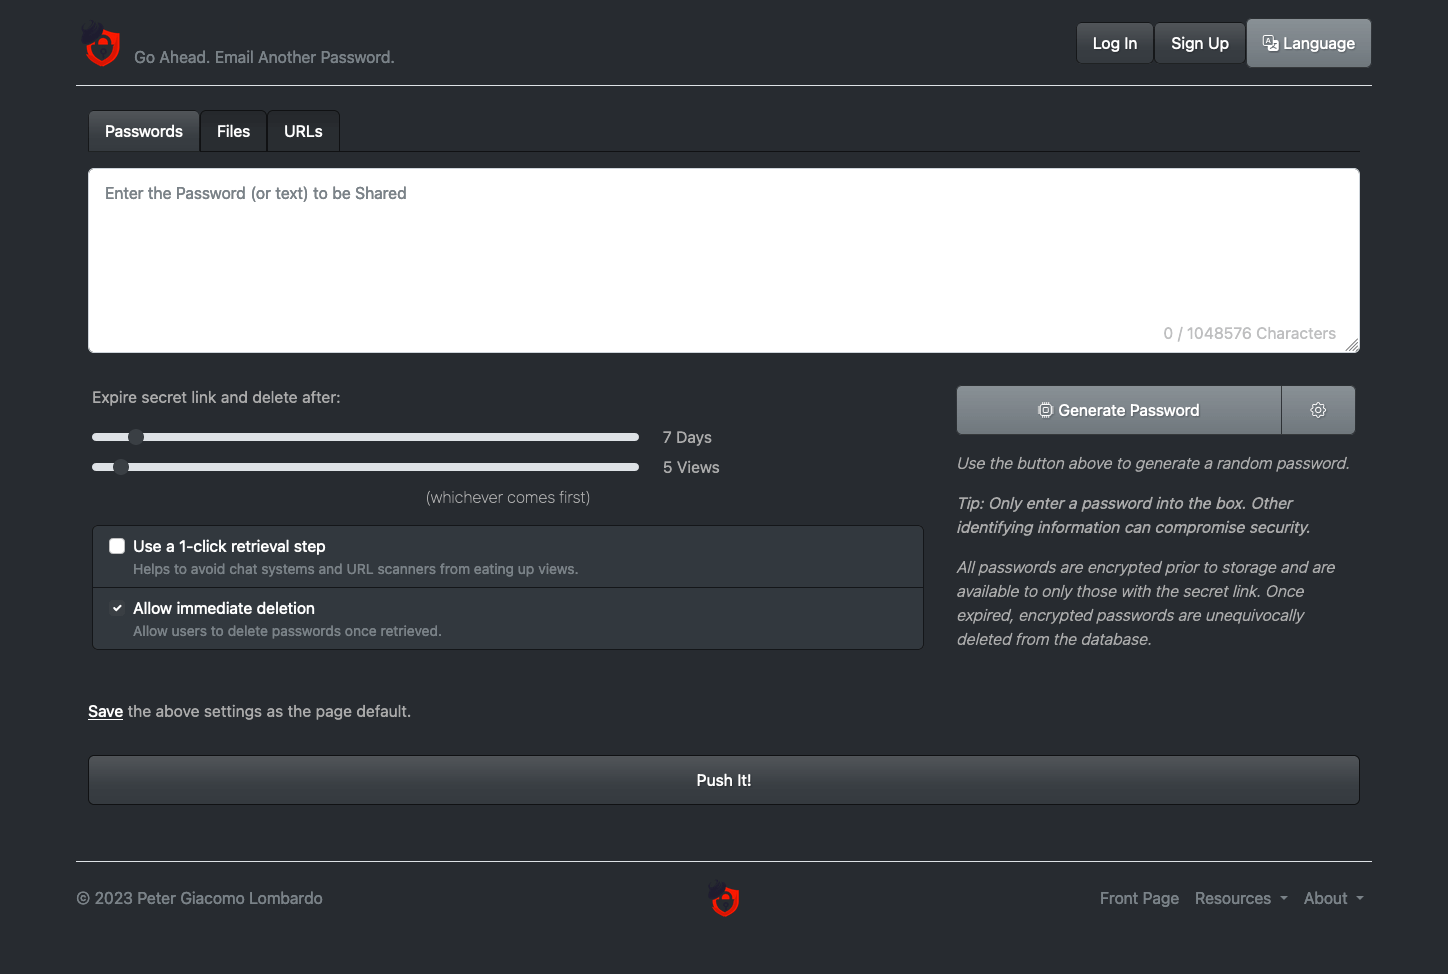Click 'Go Ahead. Email Another Password.' tagline
Screen dimensions: 1448x974
(x=264, y=57)
